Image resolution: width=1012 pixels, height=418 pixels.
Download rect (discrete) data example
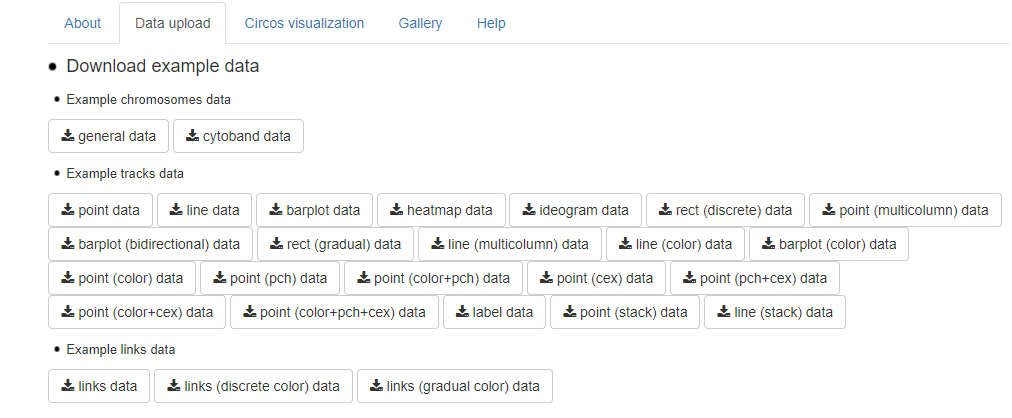725,210
